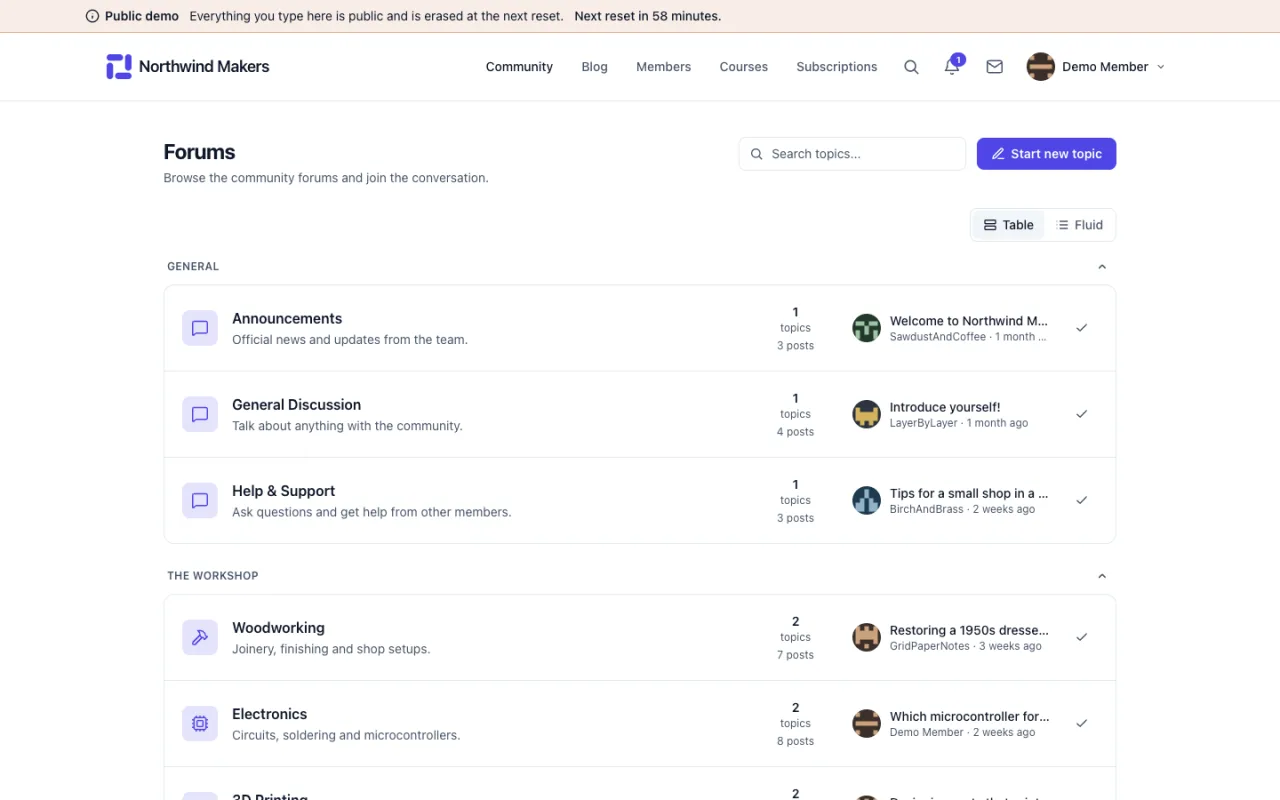Mark General Discussion as read checkmark
Viewport: 1280px width, 800px height.
pyautogui.click(x=1081, y=414)
